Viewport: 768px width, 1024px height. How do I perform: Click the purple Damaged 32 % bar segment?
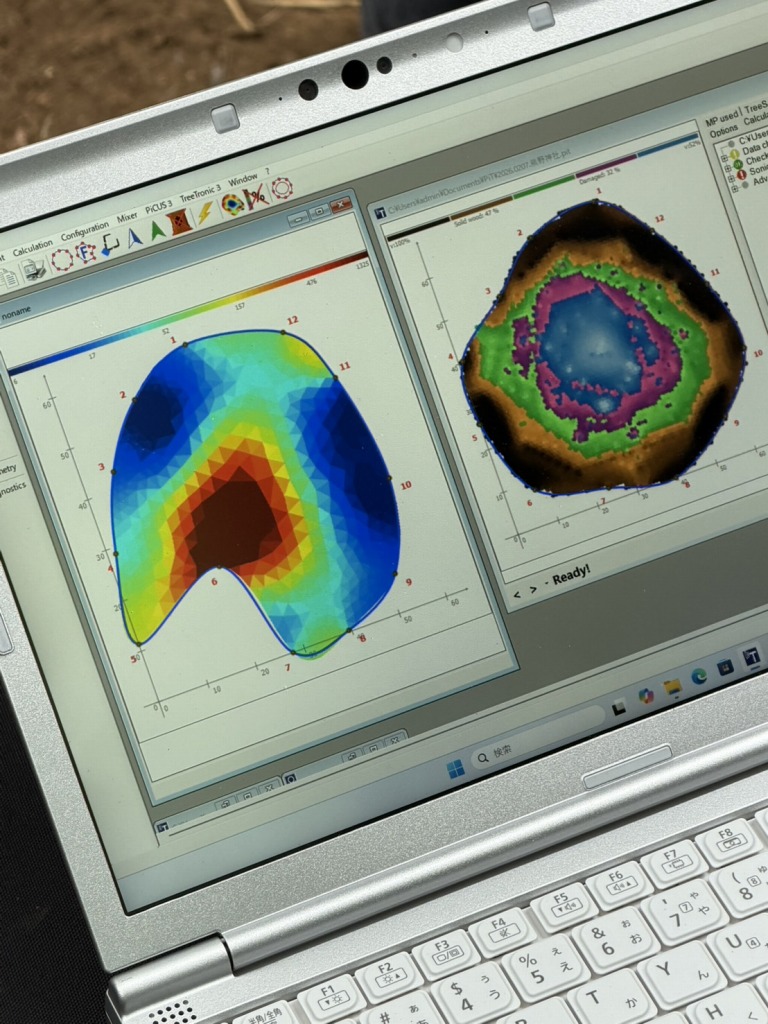coord(605,167)
